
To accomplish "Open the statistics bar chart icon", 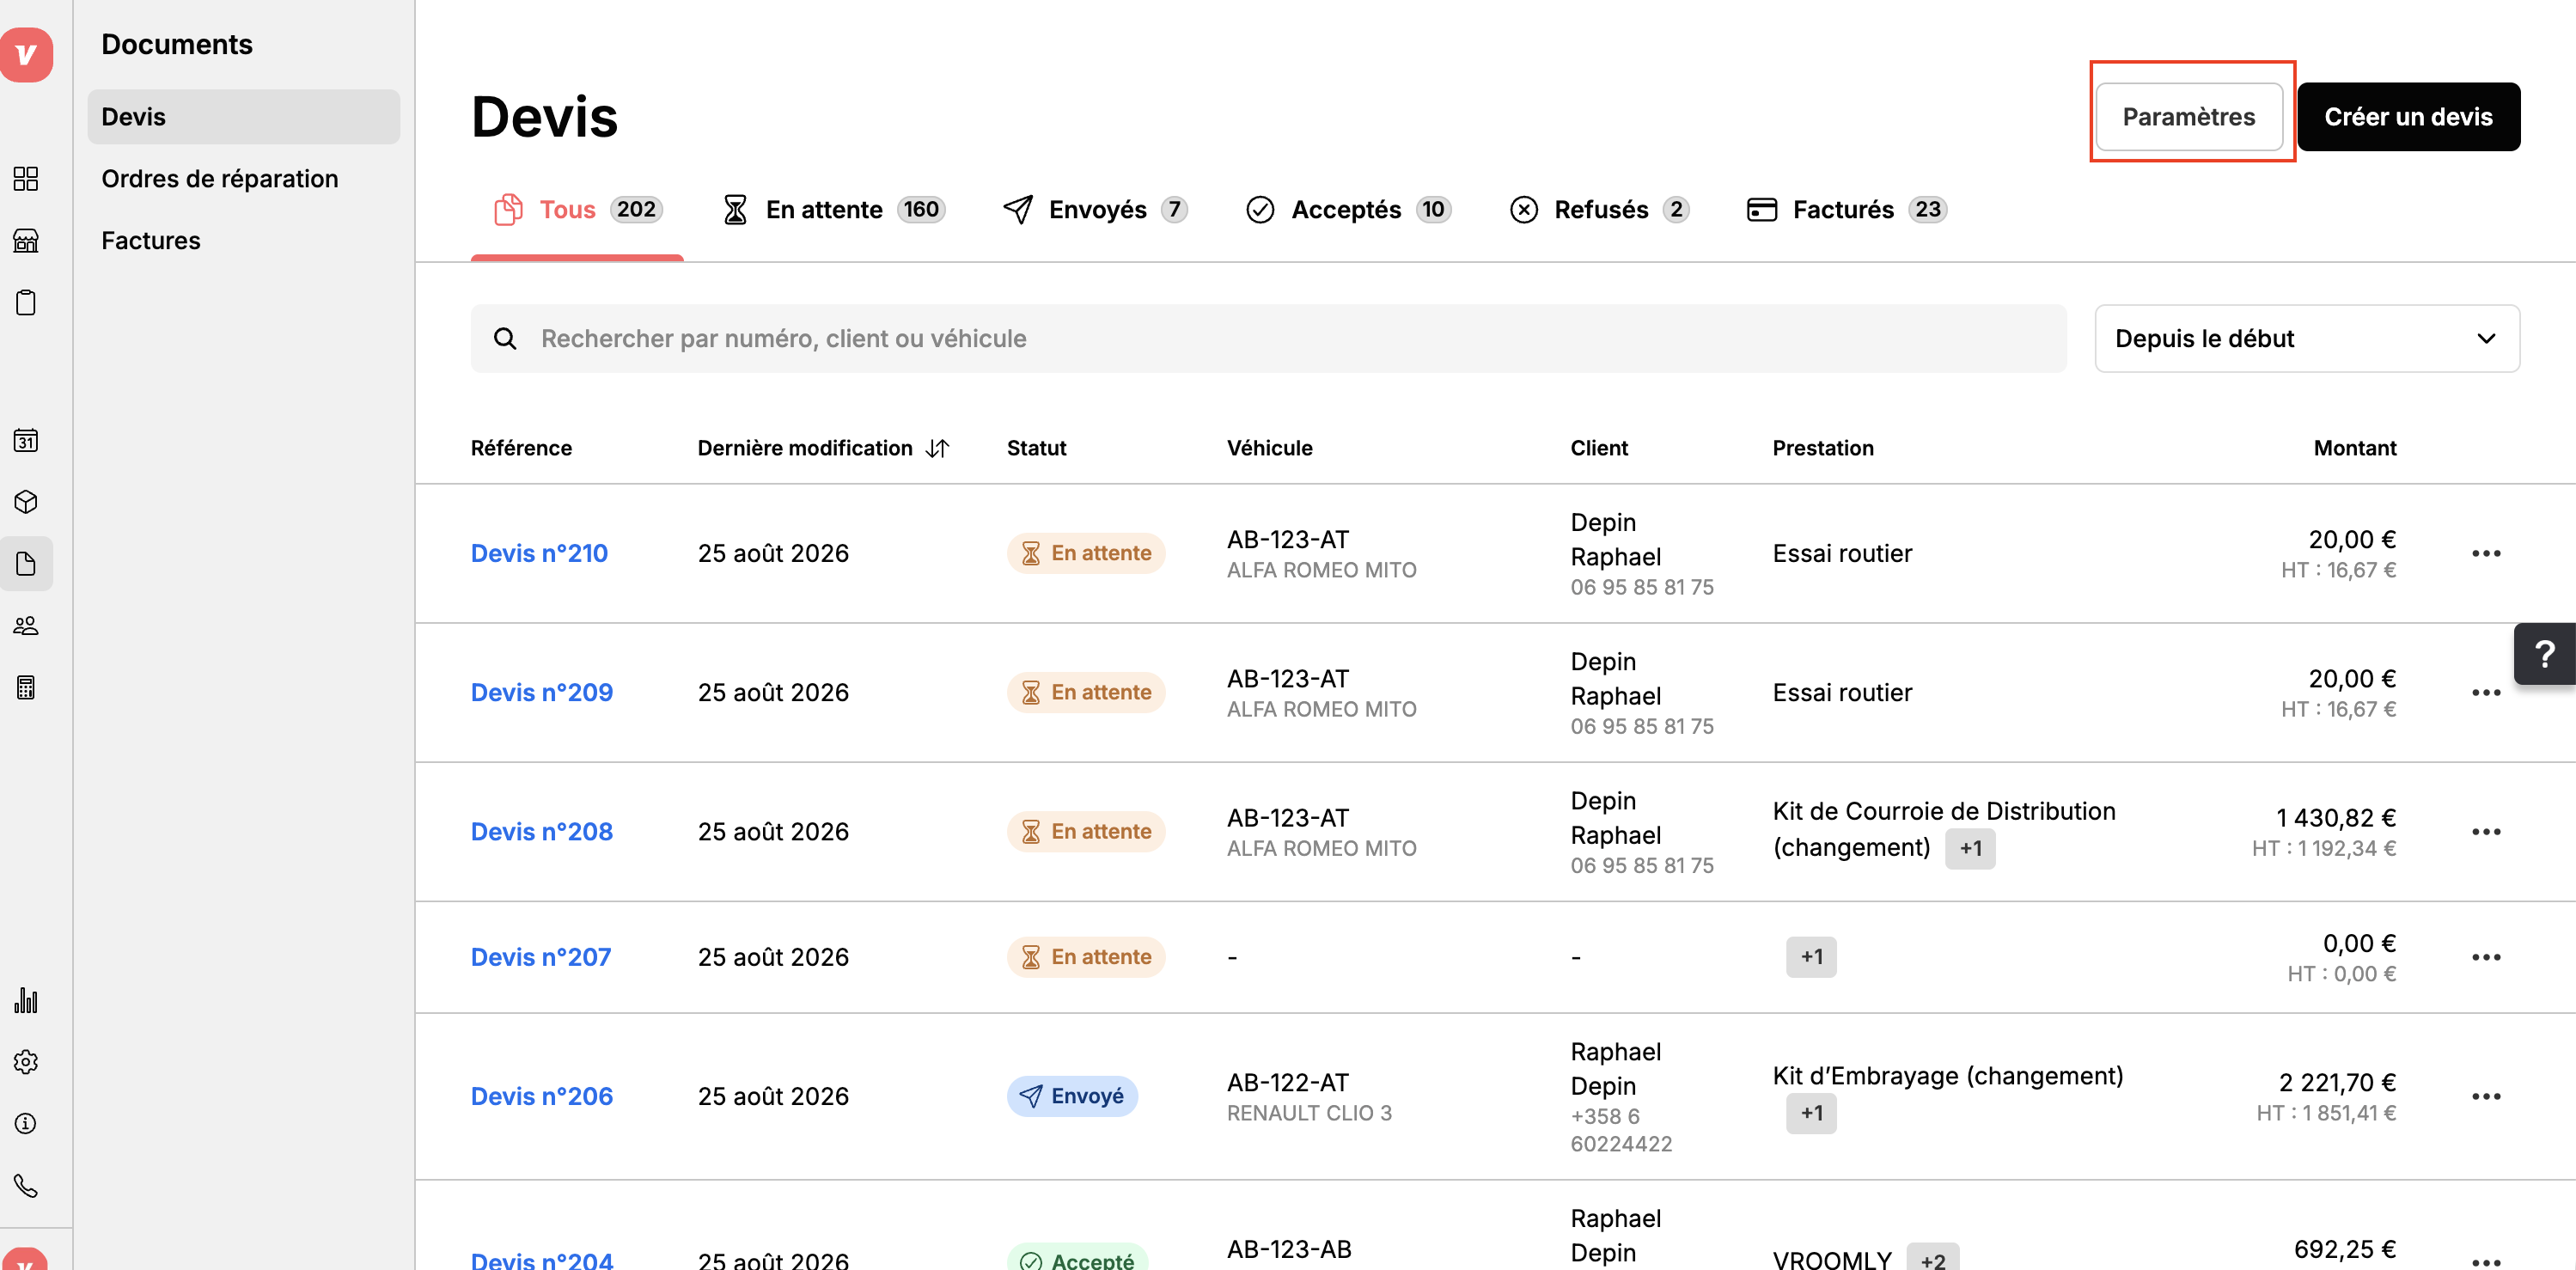I will click(26, 1000).
